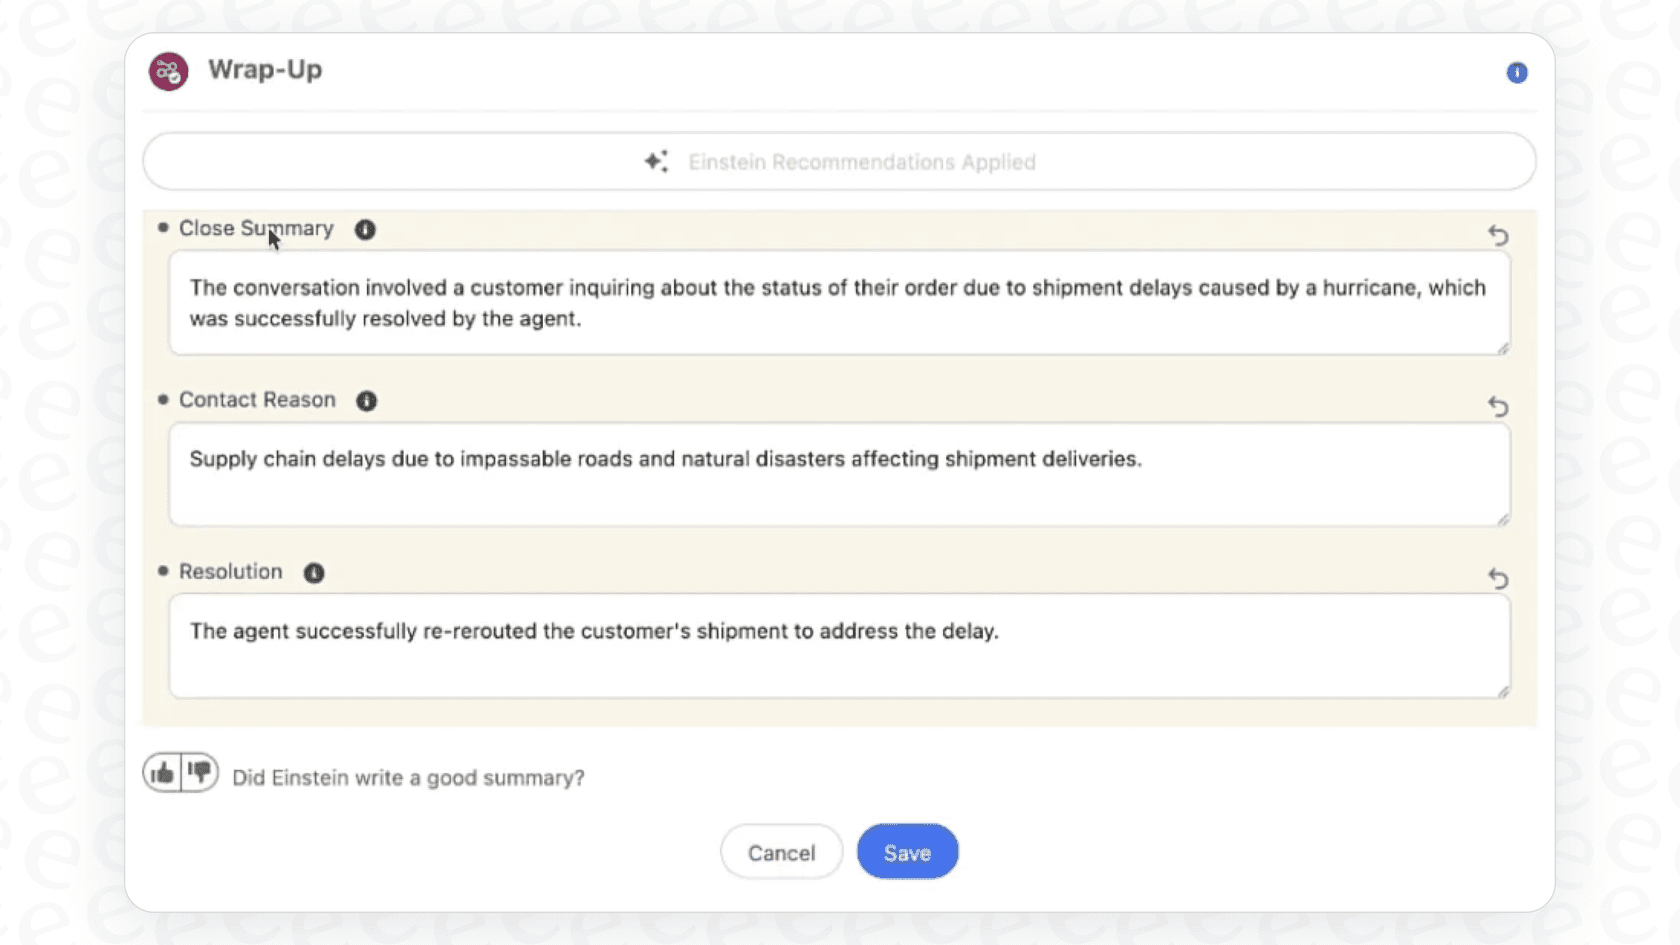This screenshot has height=945, width=1680.
Task: View info tooltip beside Contact Reason label
Action: pyautogui.click(x=366, y=401)
